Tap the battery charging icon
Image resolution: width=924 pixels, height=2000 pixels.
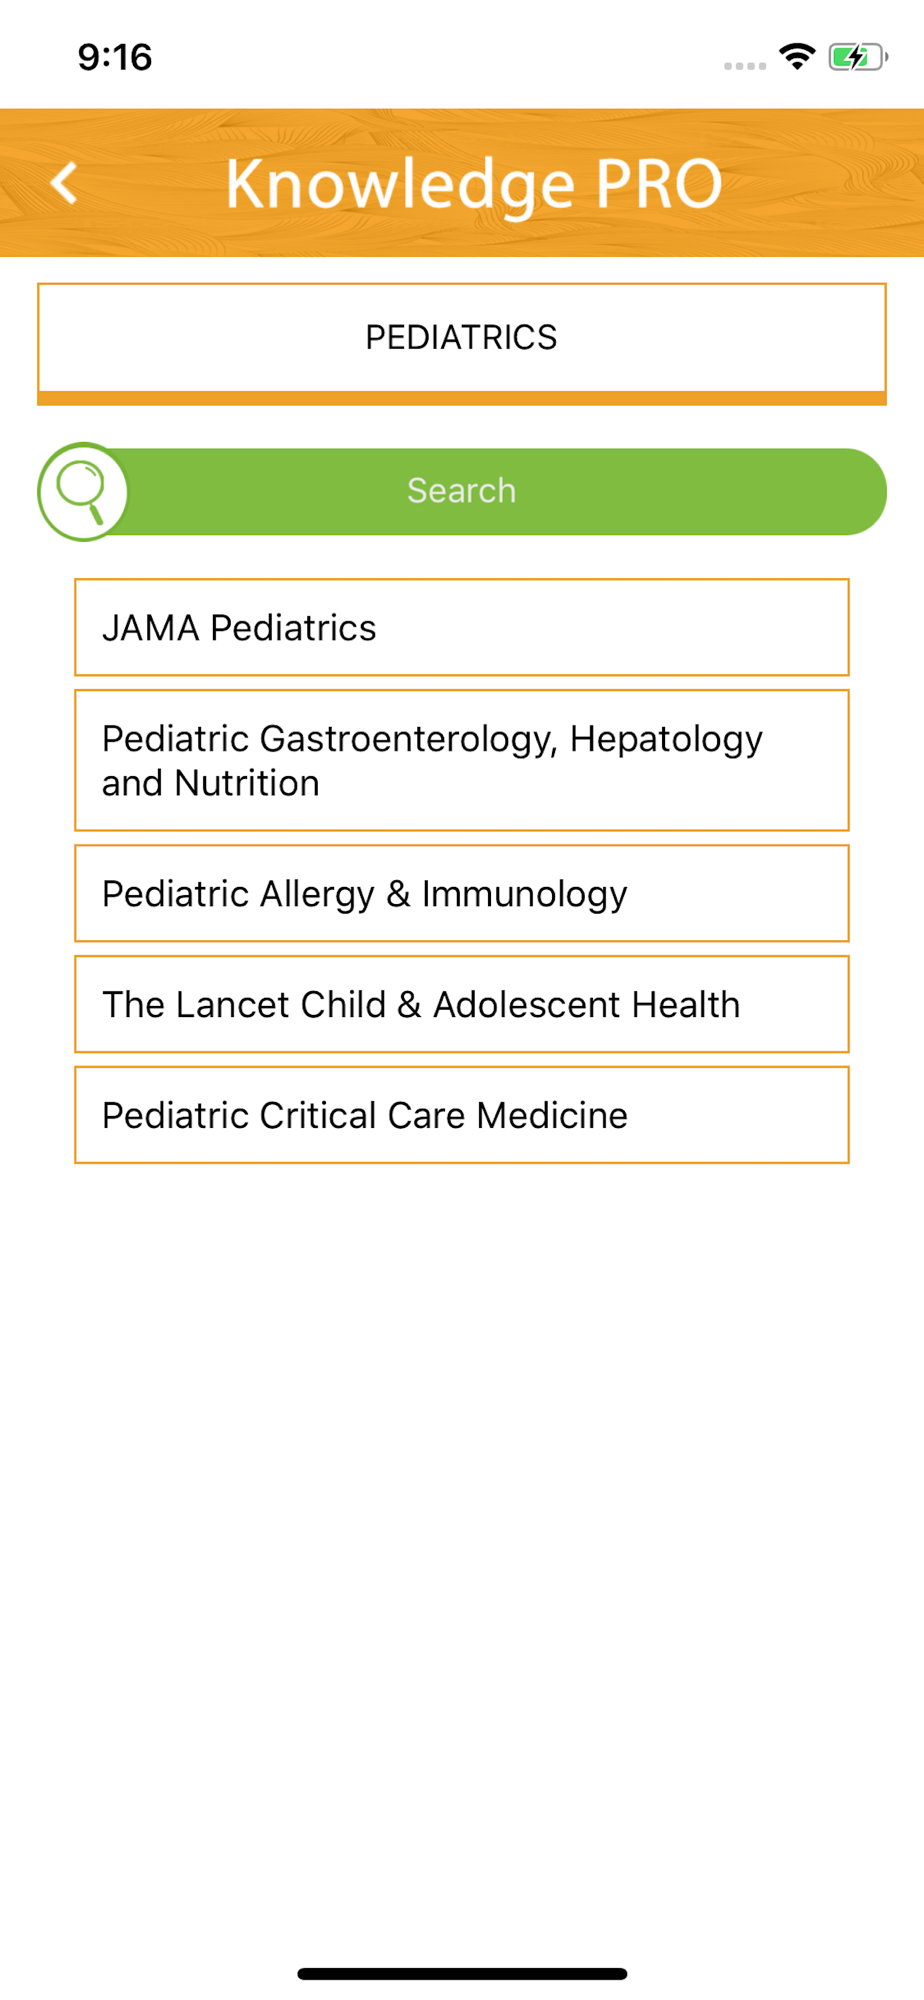[858, 57]
